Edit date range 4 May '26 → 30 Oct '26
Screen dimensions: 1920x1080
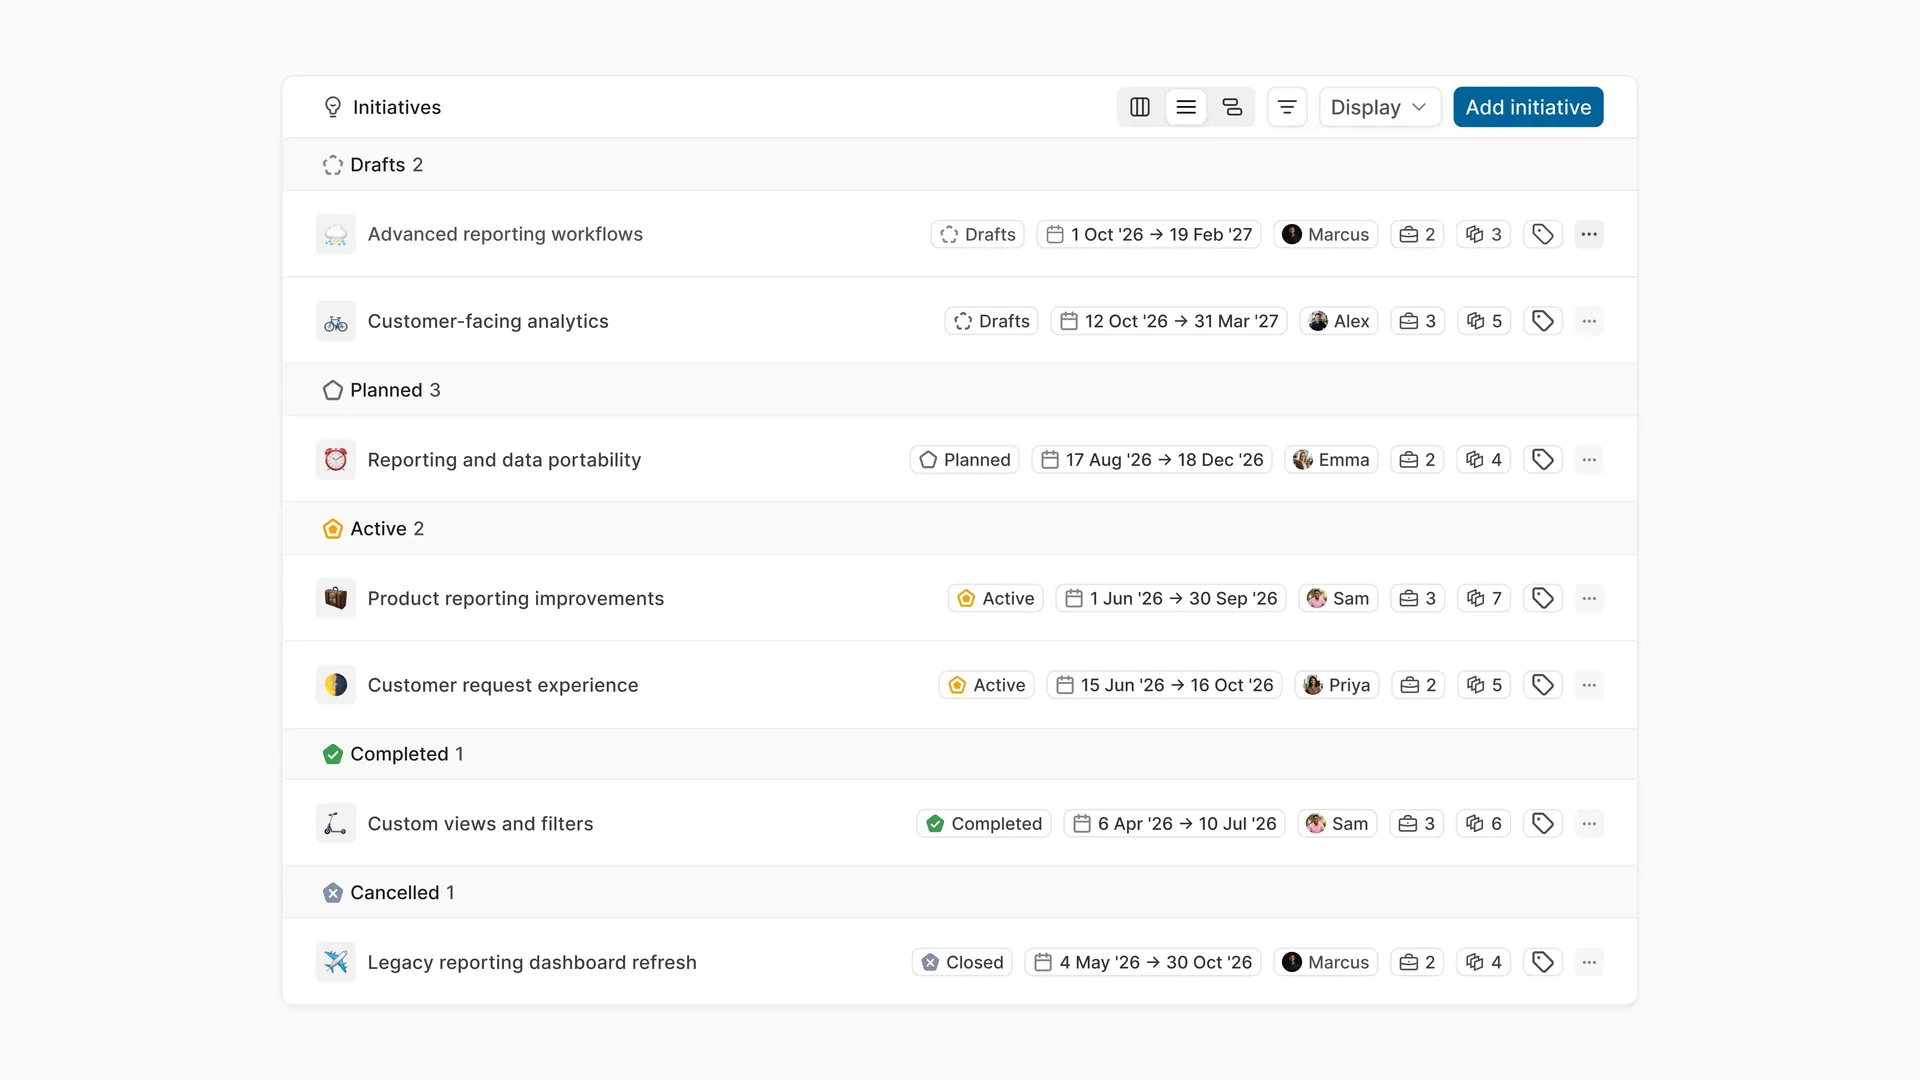pyautogui.click(x=1143, y=962)
